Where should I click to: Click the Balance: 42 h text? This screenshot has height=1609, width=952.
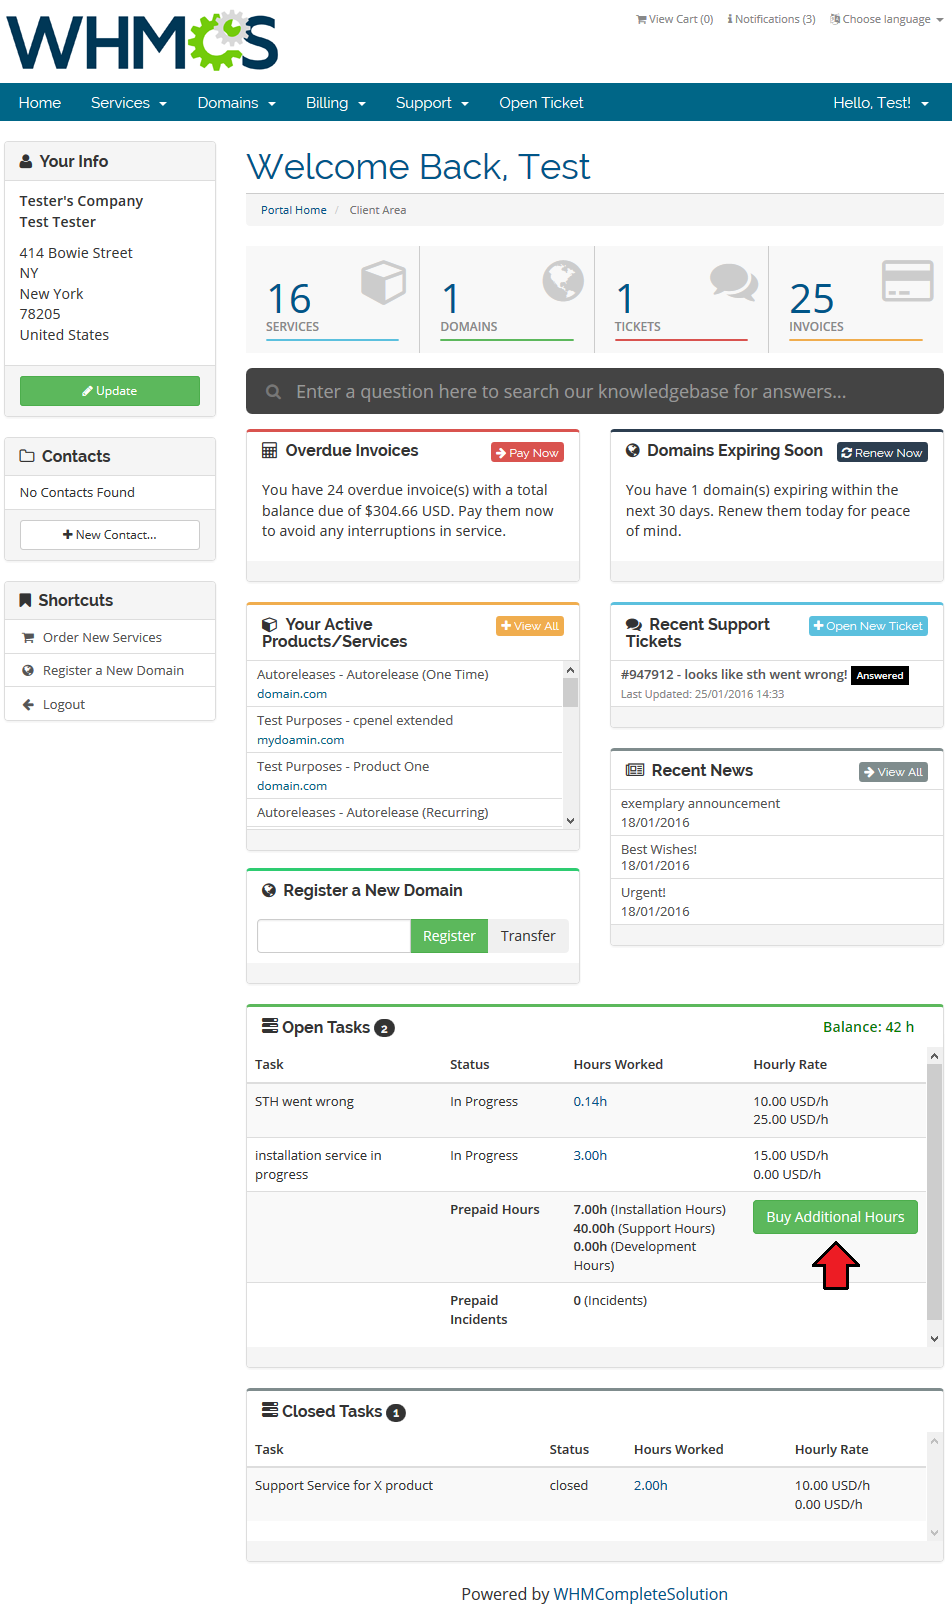coord(868,1027)
